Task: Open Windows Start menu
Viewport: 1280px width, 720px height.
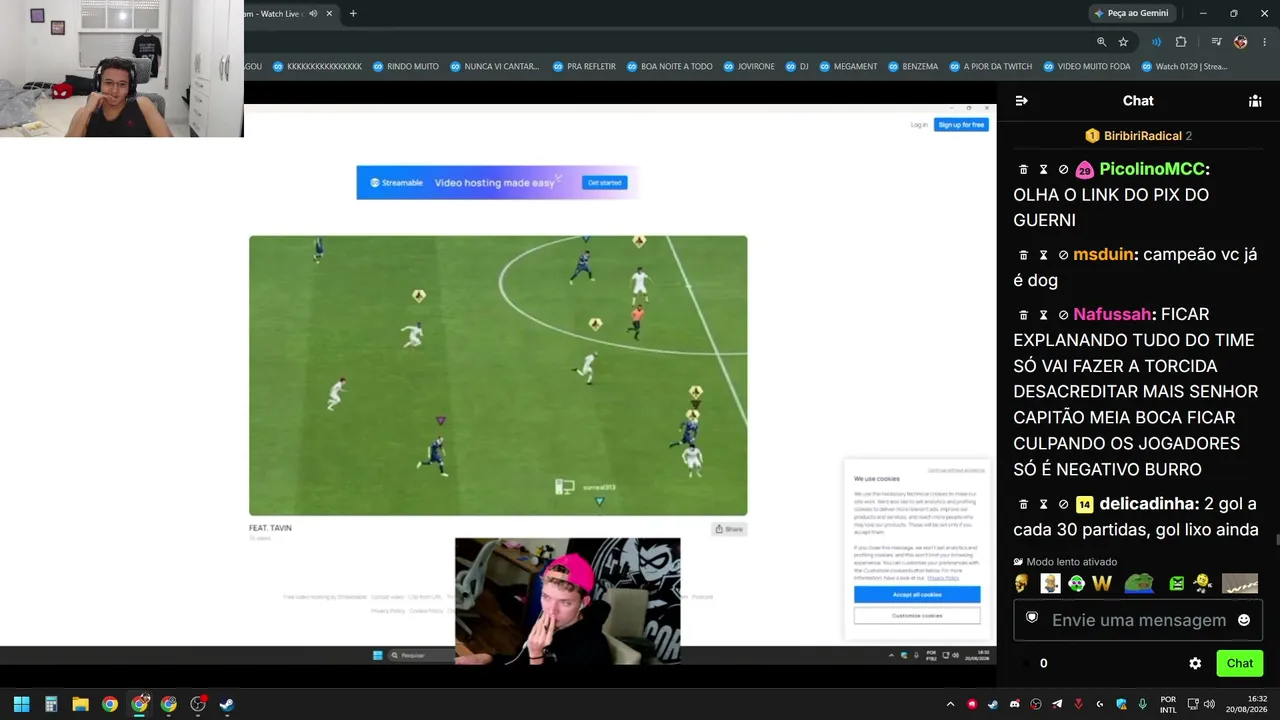Action: pos(21,704)
